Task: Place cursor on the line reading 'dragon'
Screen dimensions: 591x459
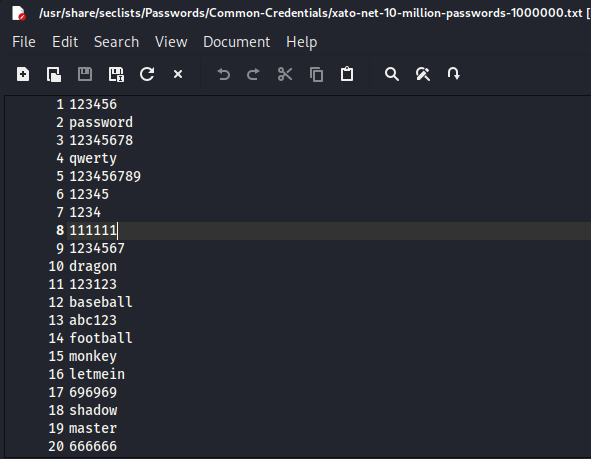Action: click(93, 266)
